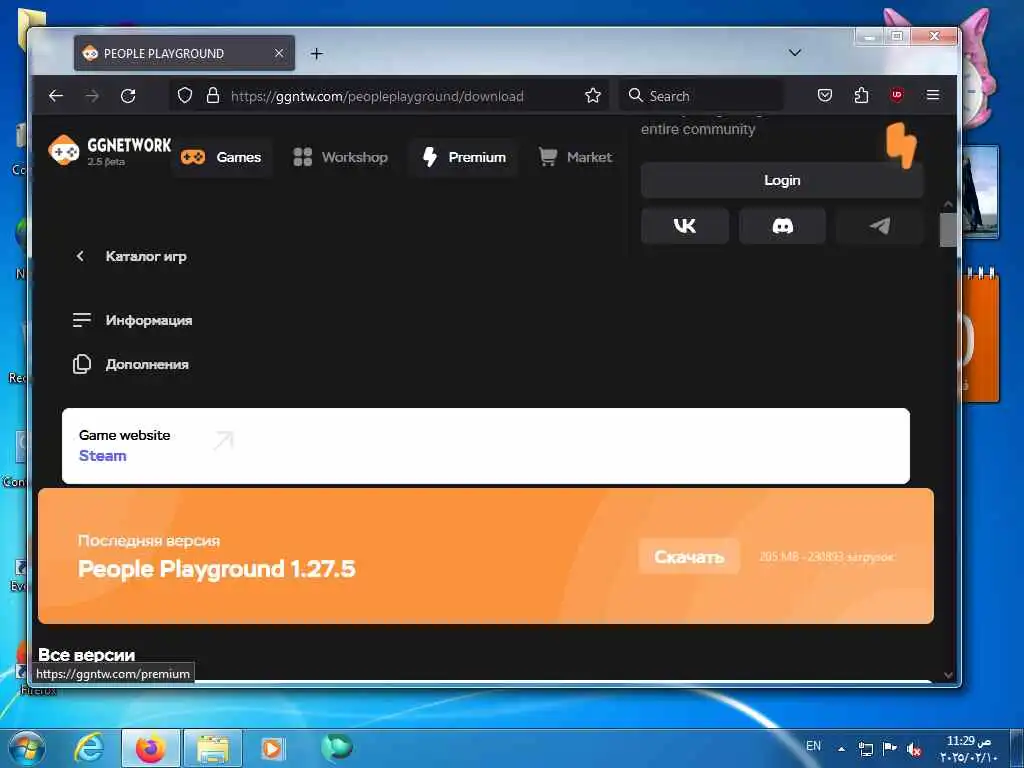This screenshot has width=1024, height=768.
Task: Open a new tab with plus
Action: (317, 54)
